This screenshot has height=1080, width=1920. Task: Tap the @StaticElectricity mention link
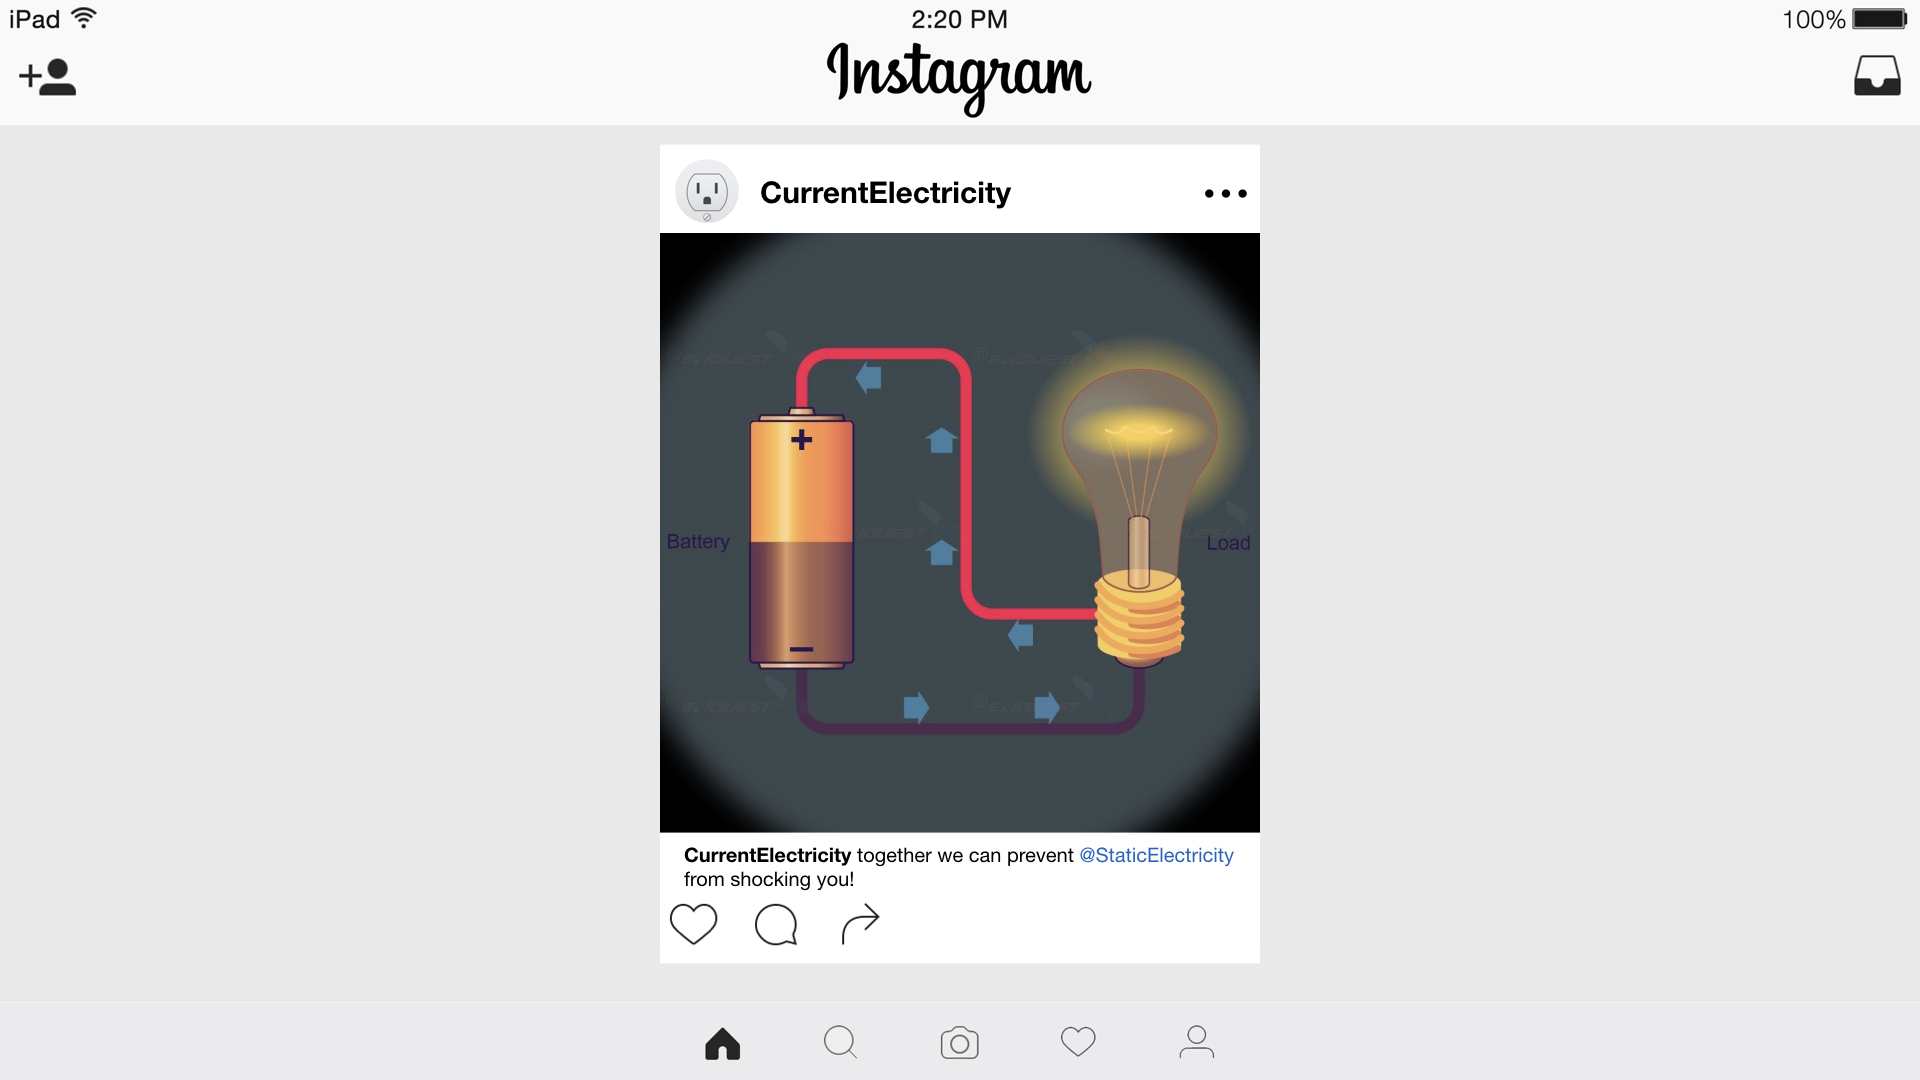1155,855
